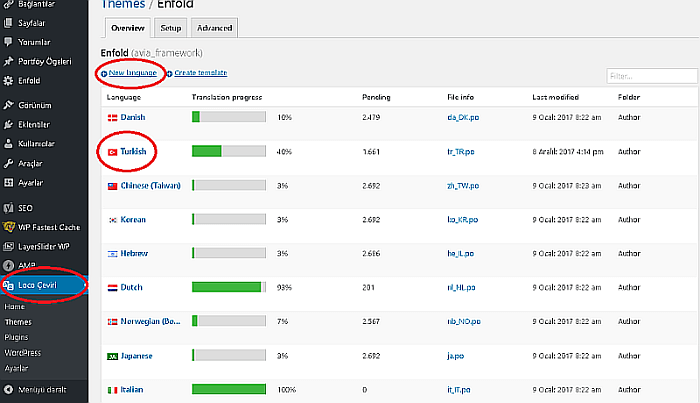The height and width of the screenshot is (403, 700).
Task: Click Dutch pending count 201
Action: pyautogui.click(x=368, y=287)
